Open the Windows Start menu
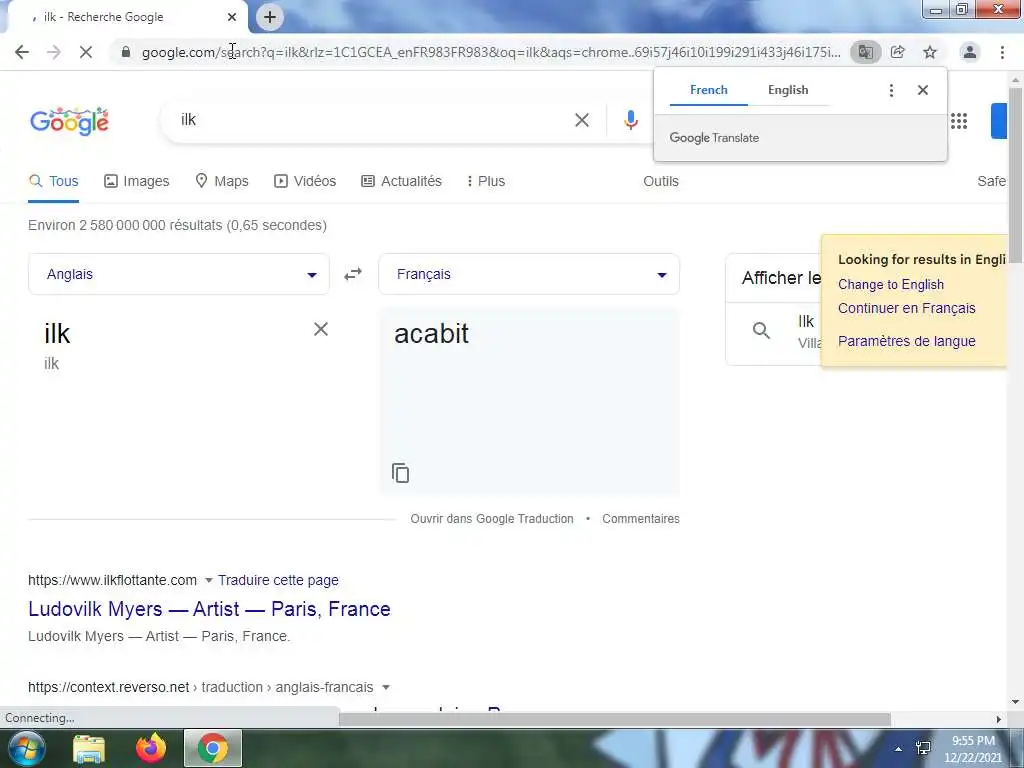The height and width of the screenshot is (768, 1024). pyautogui.click(x=25, y=748)
